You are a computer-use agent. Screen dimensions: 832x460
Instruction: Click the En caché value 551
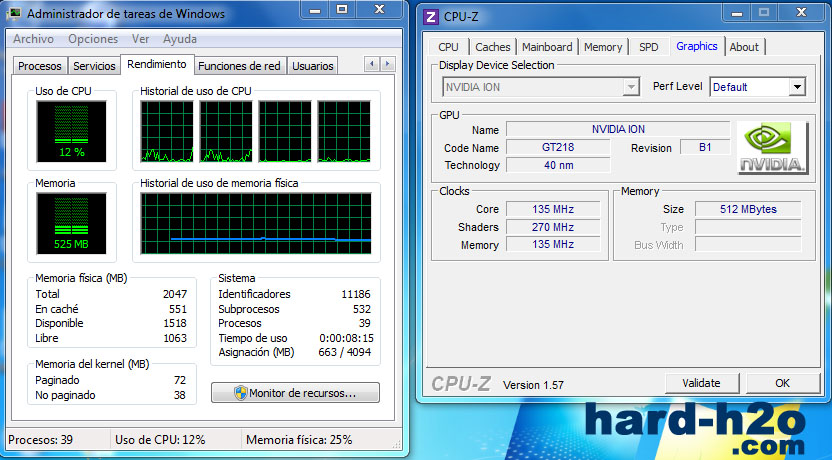tap(178, 309)
